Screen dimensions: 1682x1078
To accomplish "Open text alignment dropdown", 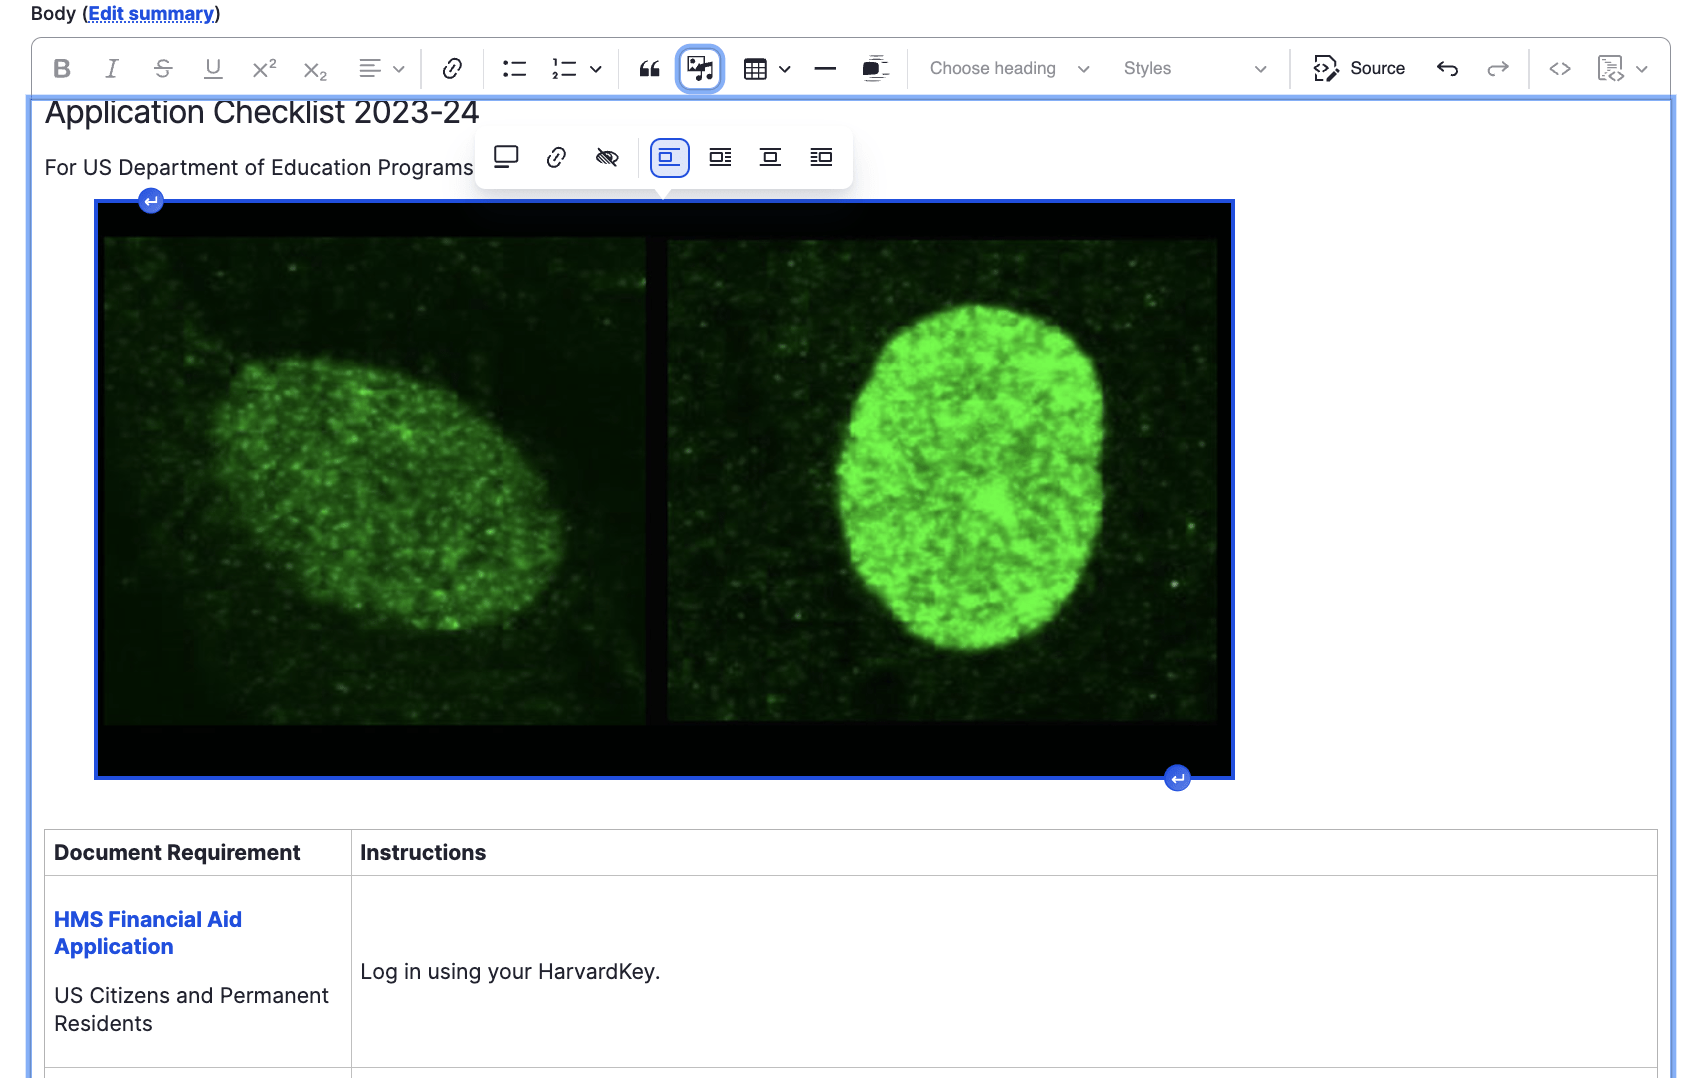I will [382, 68].
